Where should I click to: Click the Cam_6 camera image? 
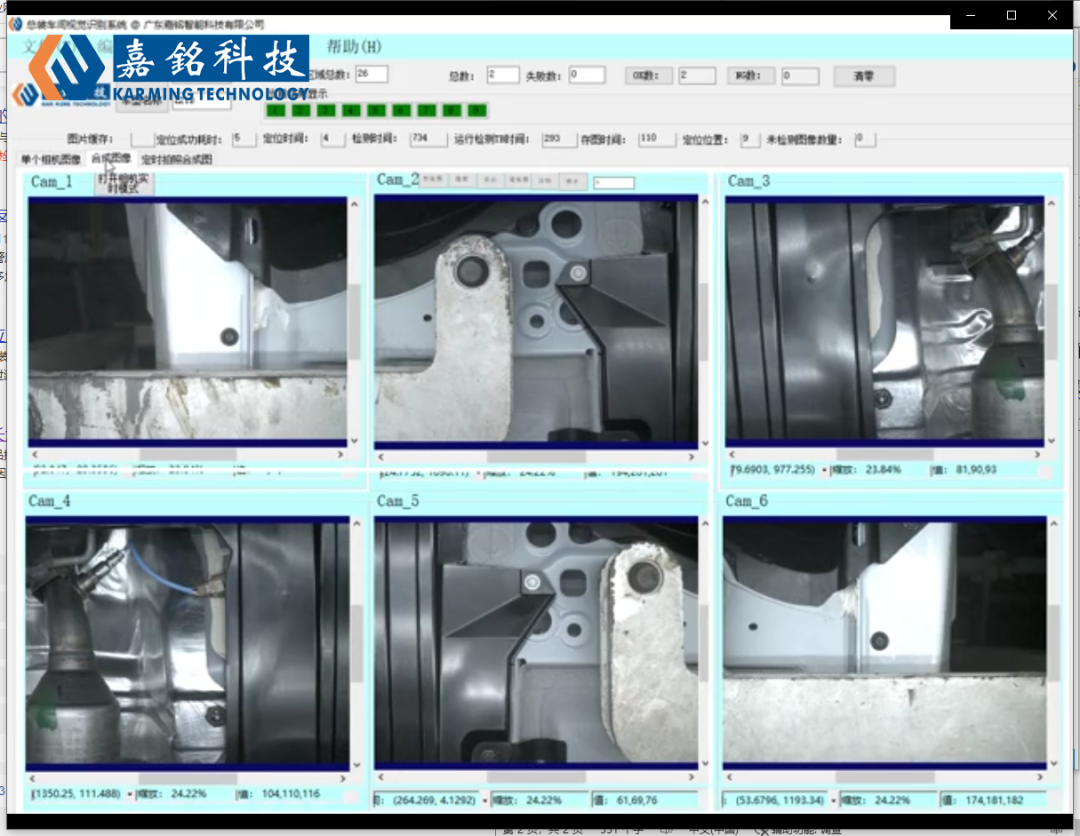(884, 642)
